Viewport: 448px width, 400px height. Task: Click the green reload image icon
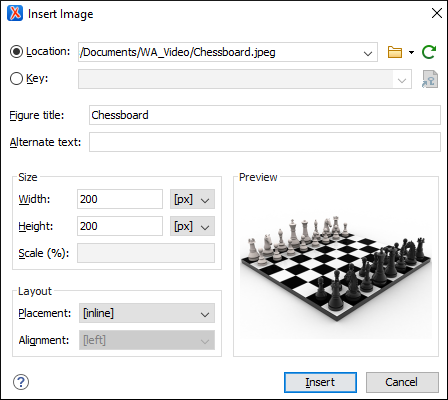pos(429,52)
